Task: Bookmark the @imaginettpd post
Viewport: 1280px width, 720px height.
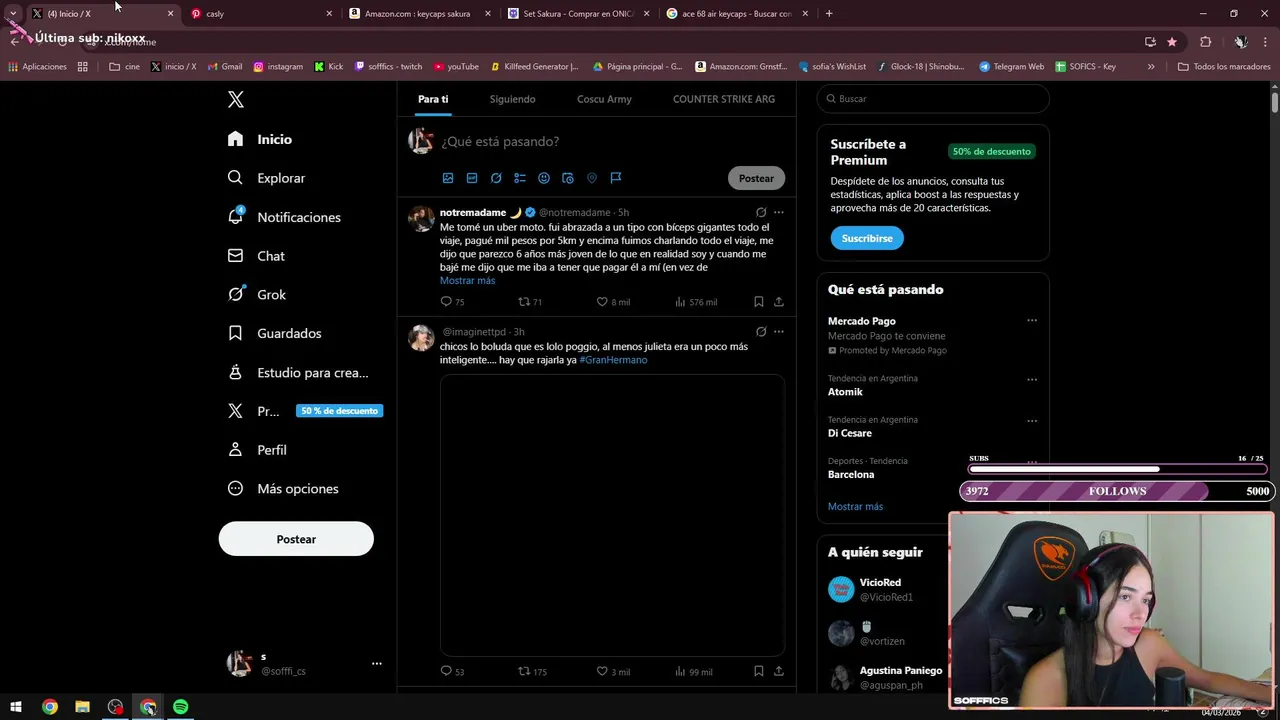Action: (759, 672)
